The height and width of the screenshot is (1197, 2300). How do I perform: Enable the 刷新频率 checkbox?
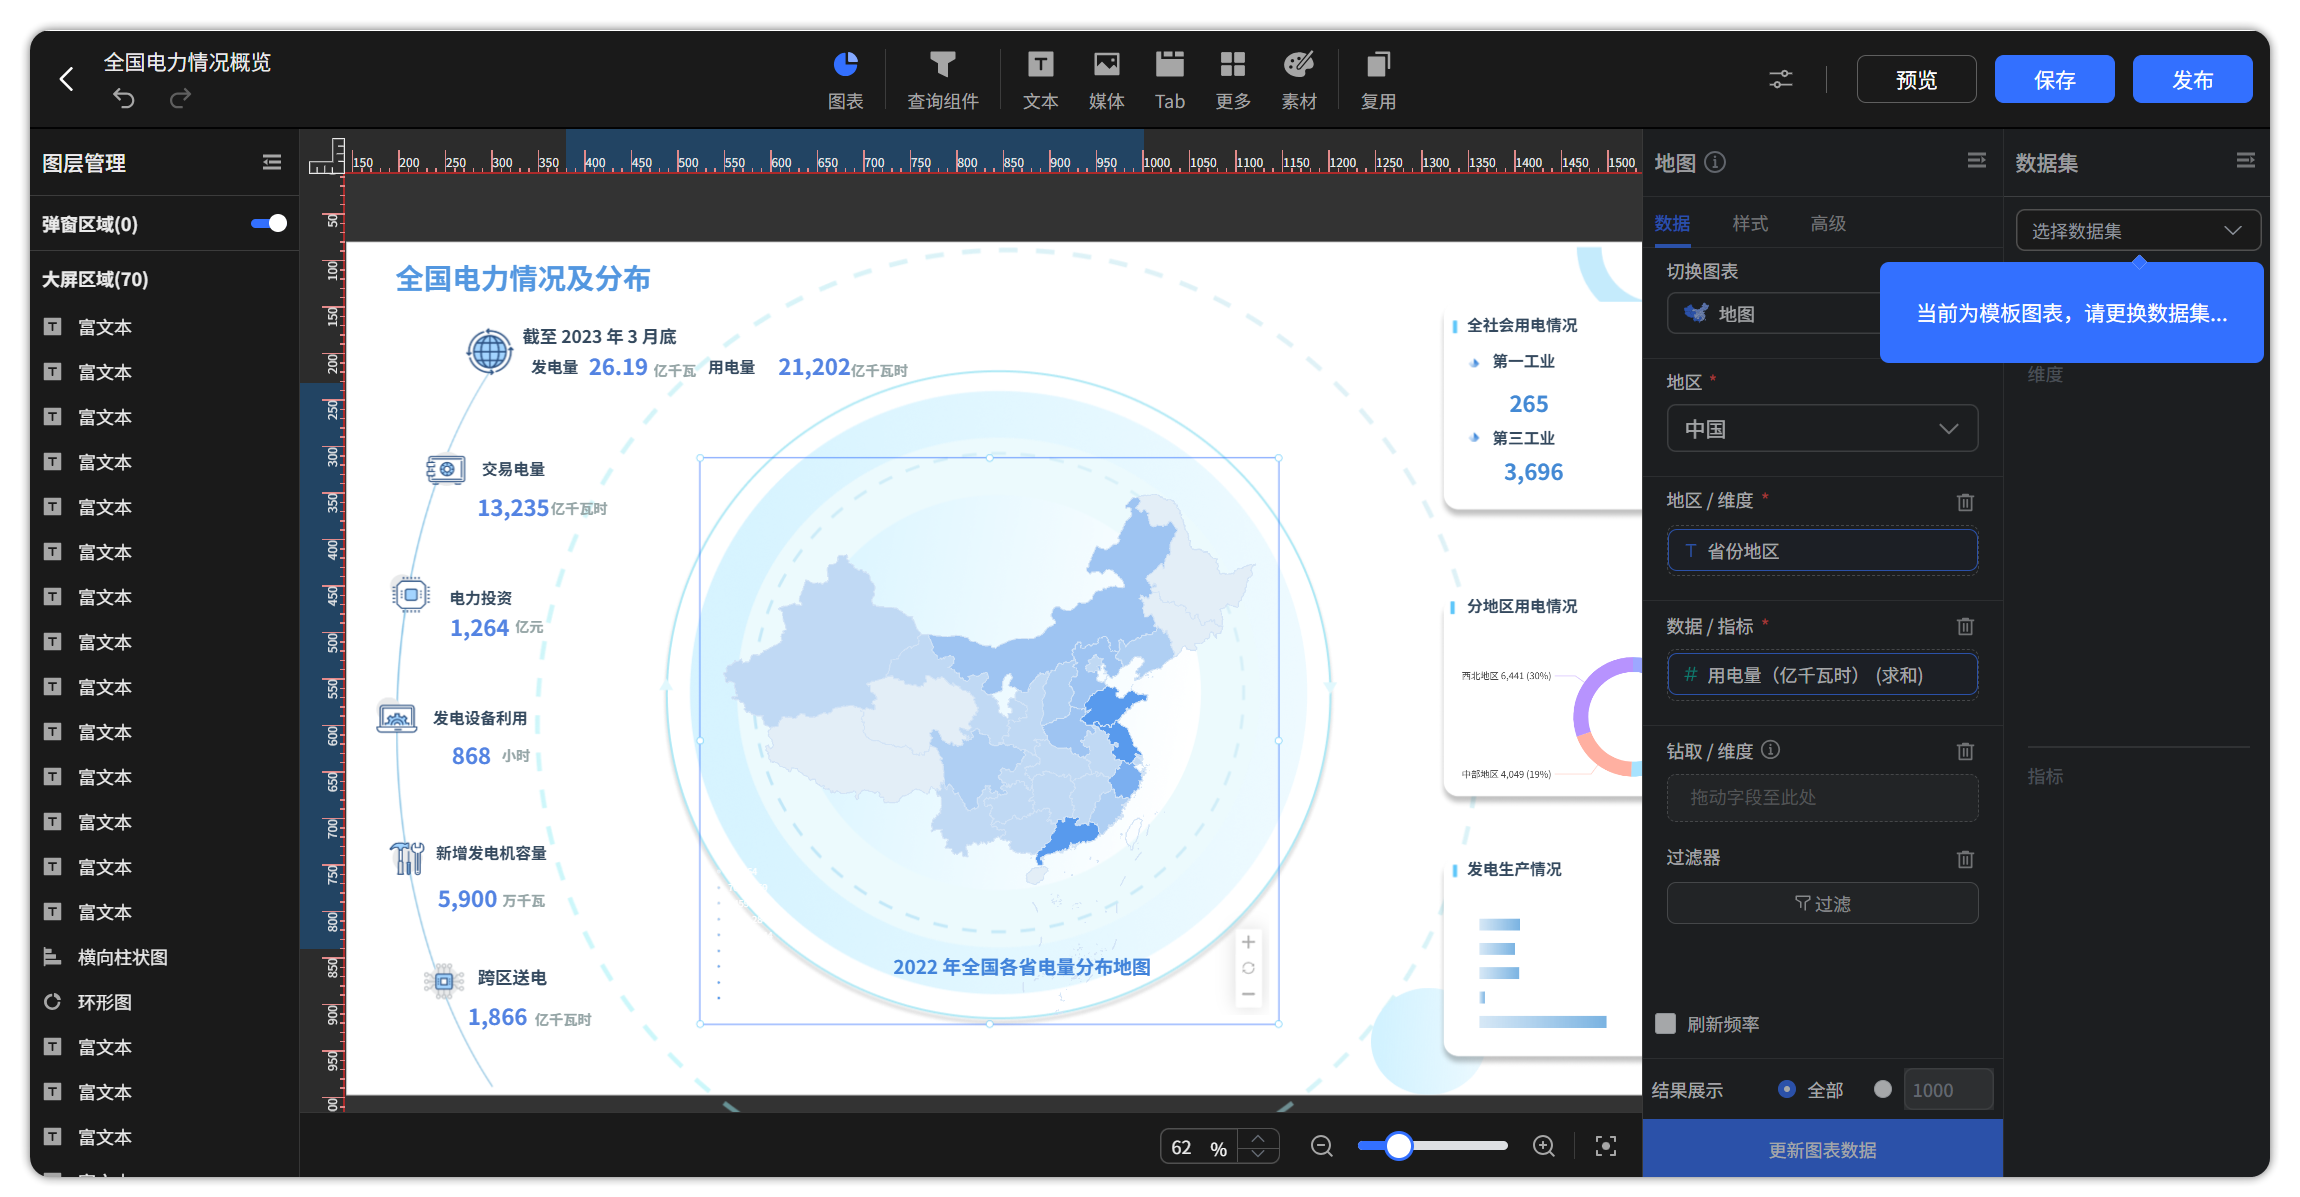[1666, 1024]
